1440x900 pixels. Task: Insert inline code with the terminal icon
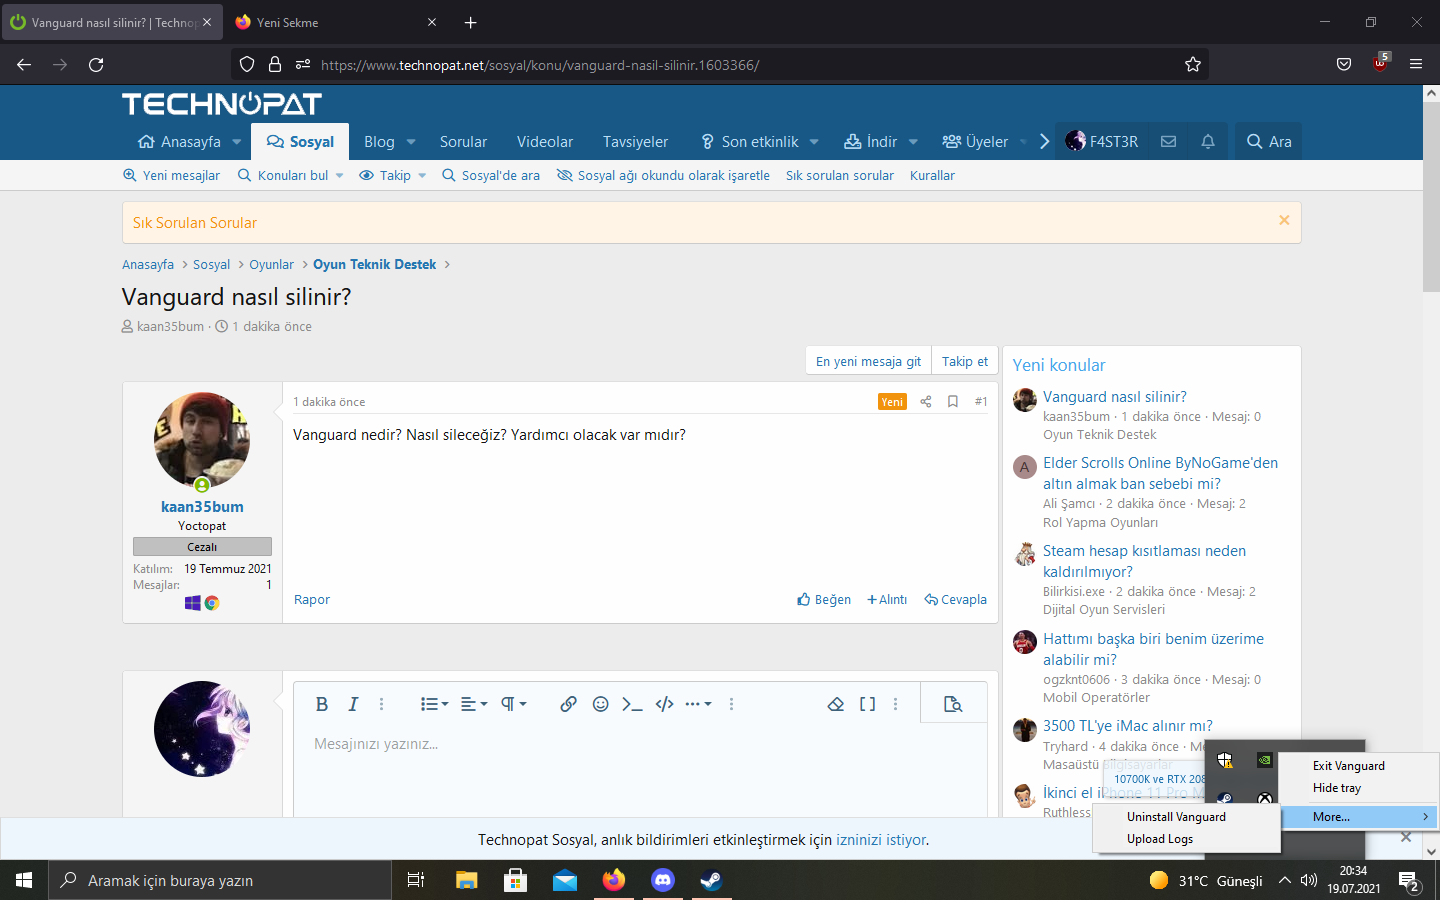[632, 704]
